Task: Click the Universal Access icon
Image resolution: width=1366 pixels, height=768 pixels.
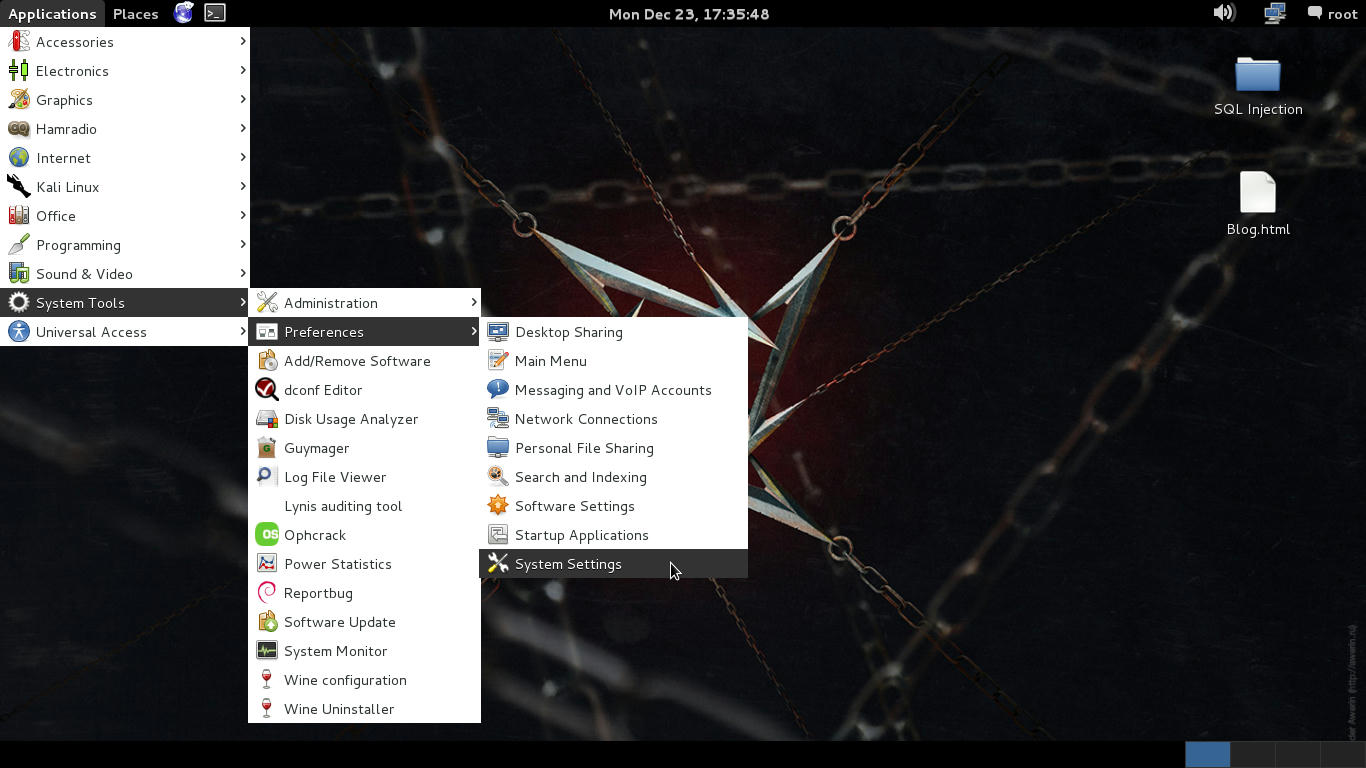Action: pos(19,332)
